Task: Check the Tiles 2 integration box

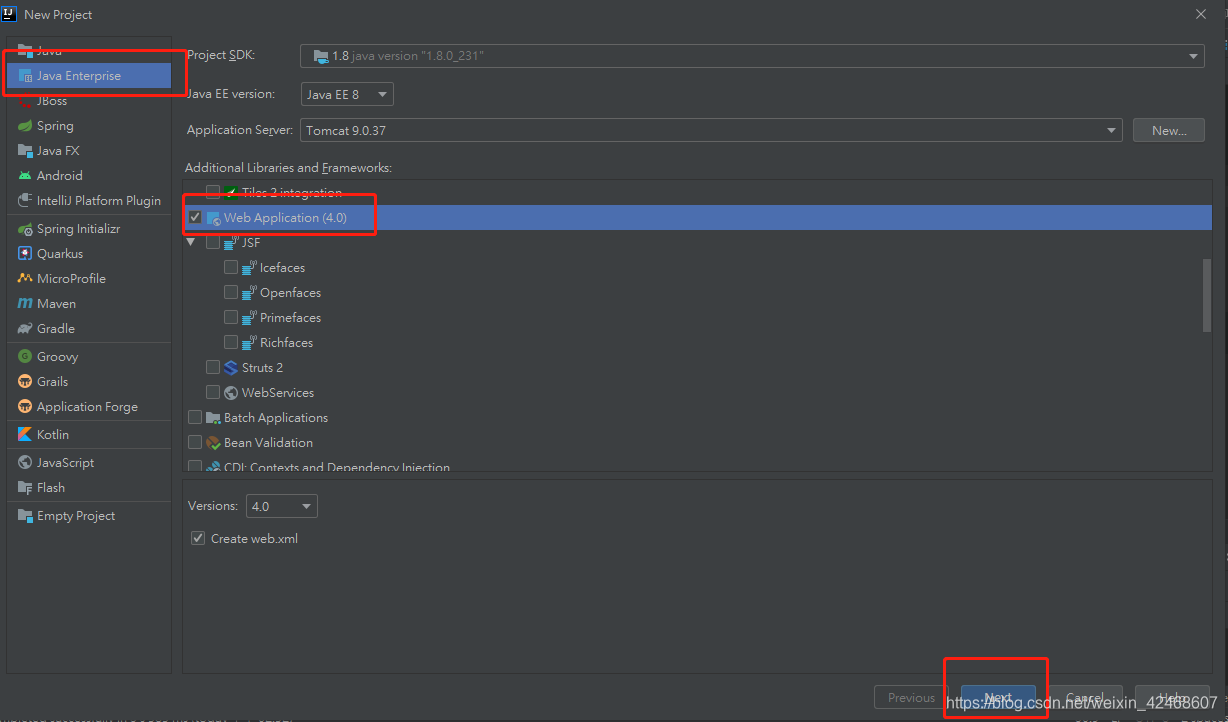Action: click(213, 193)
